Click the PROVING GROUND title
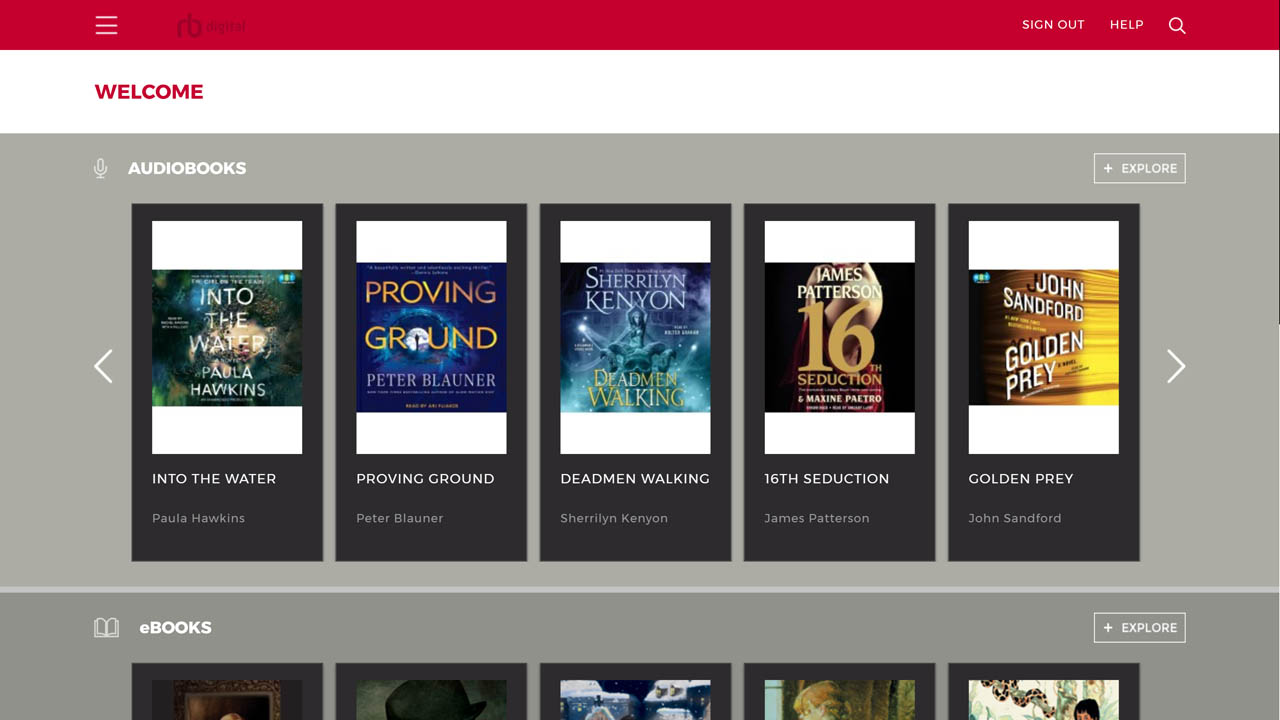The height and width of the screenshot is (720, 1280). (425, 479)
